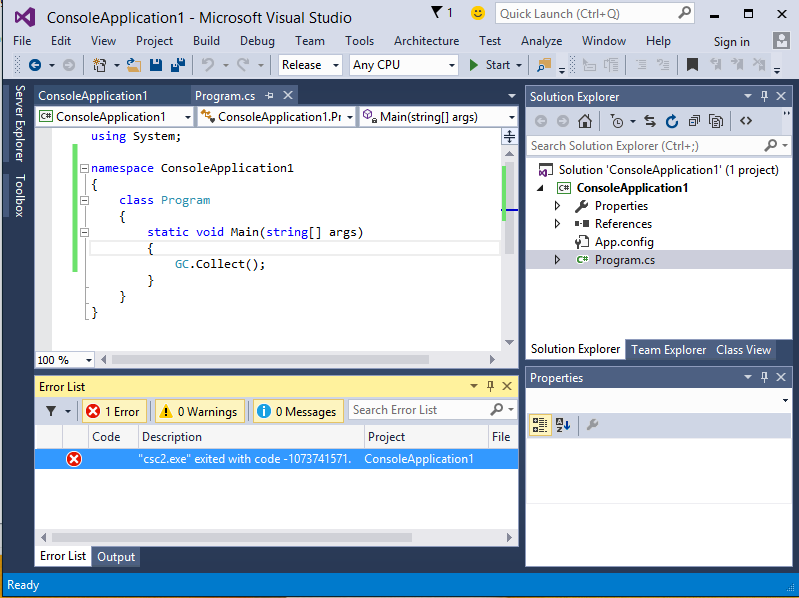Switch to the Team Explorer tab
This screenshot has width=799, height=598.
(x=669, y=350)
